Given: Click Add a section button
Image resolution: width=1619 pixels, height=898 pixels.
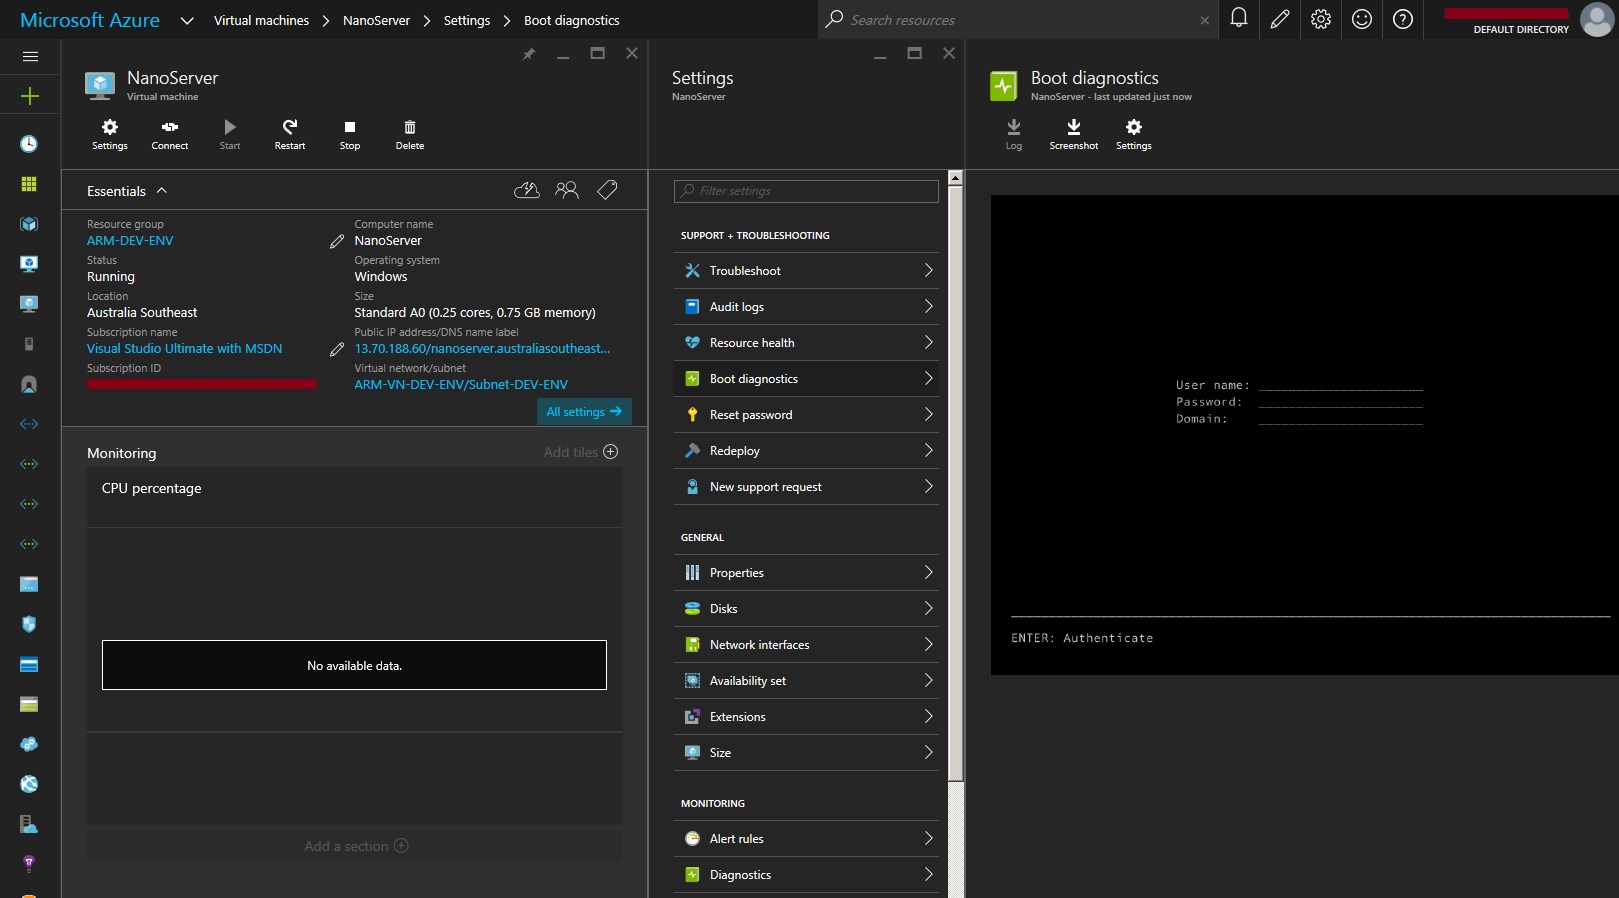Looking at the screenshot, I should pyautogui.click(x=356, y=846).
